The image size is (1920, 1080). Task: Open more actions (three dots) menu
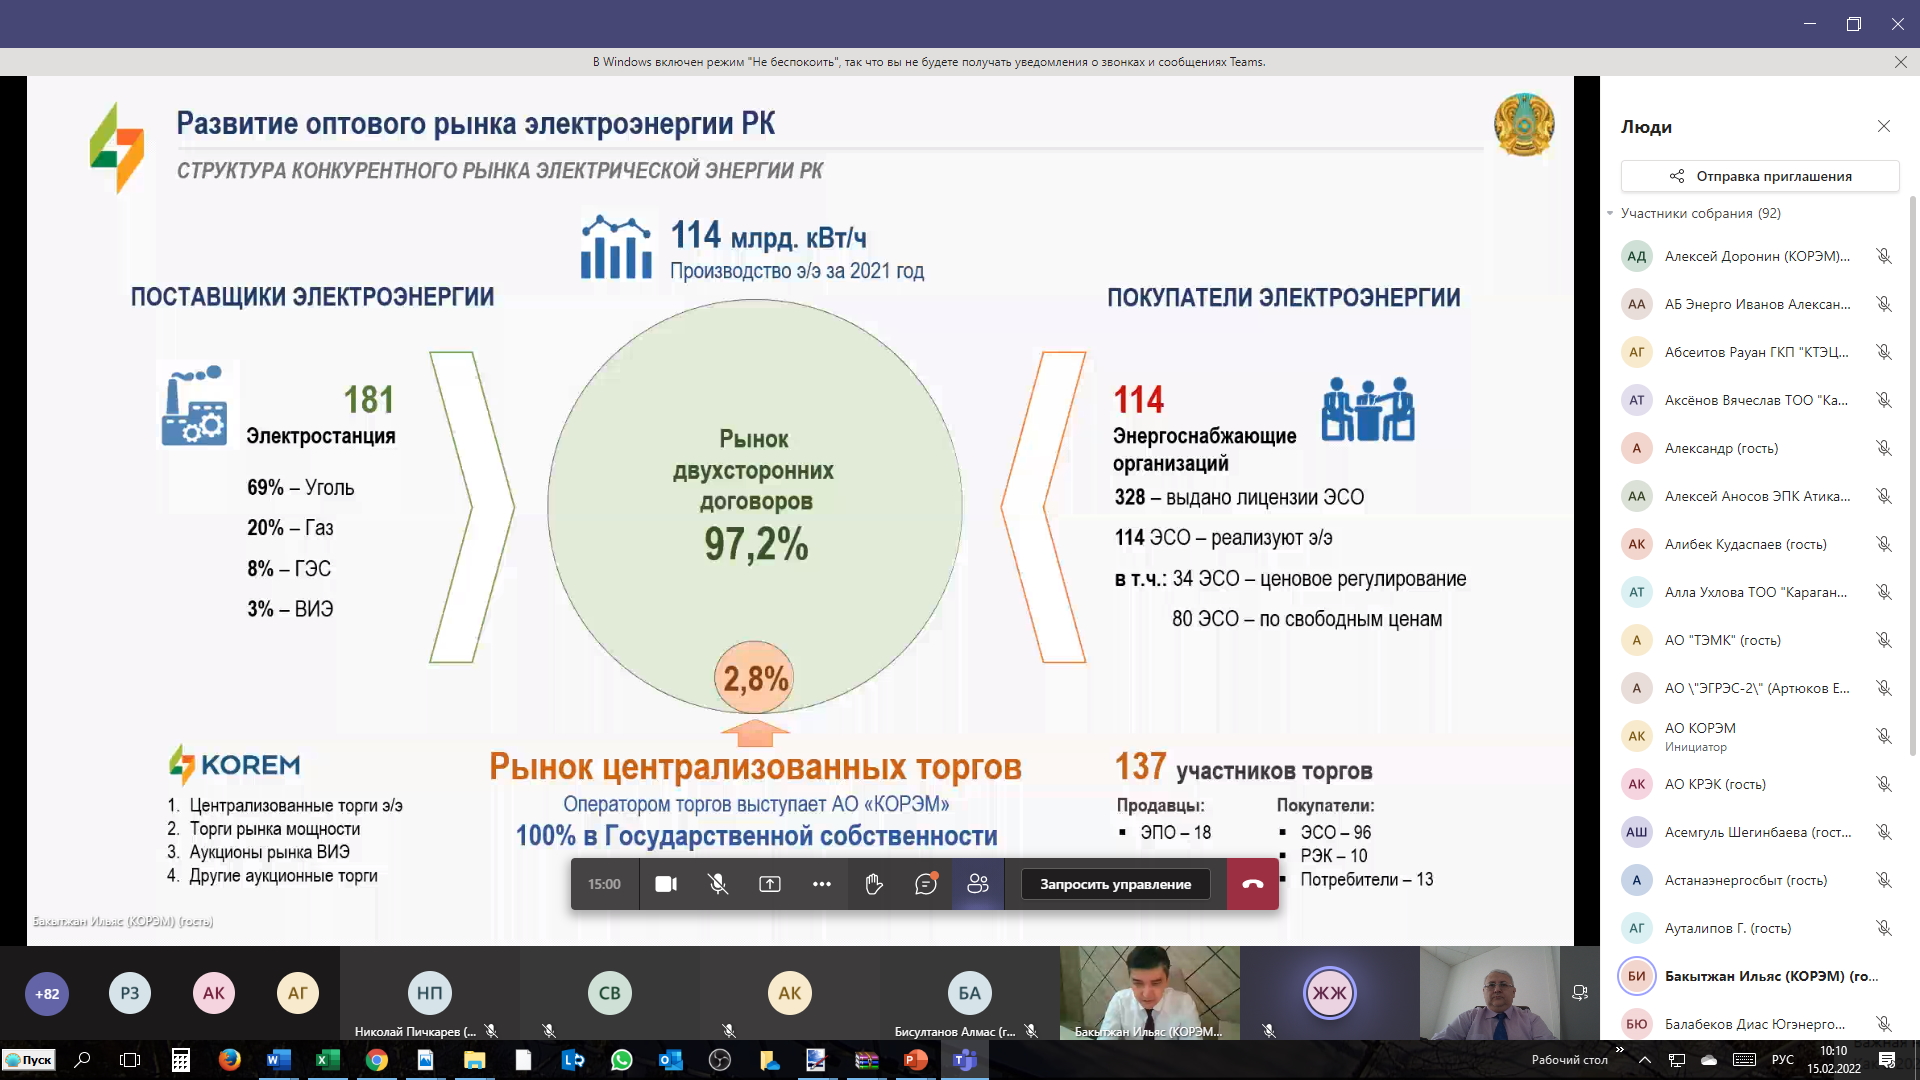click(822, 884)
